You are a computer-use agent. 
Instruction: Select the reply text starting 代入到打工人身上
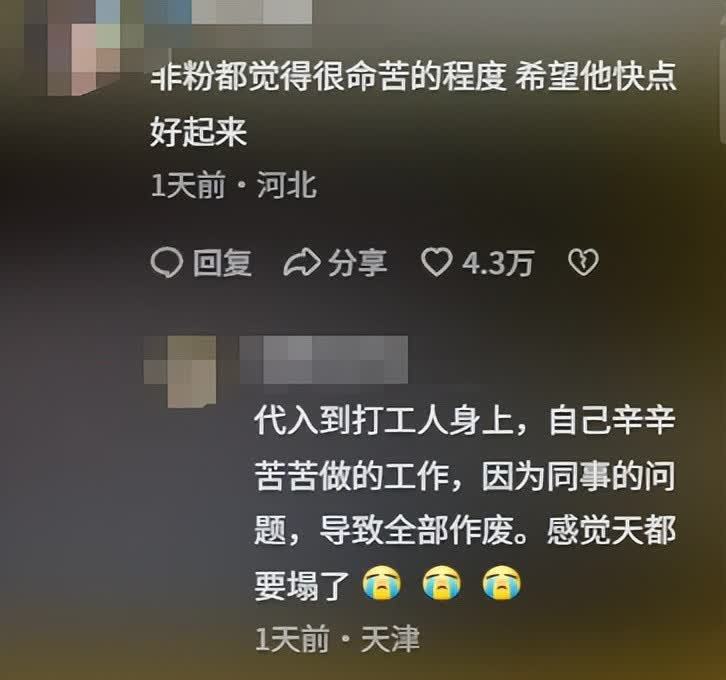click(464, 503)
